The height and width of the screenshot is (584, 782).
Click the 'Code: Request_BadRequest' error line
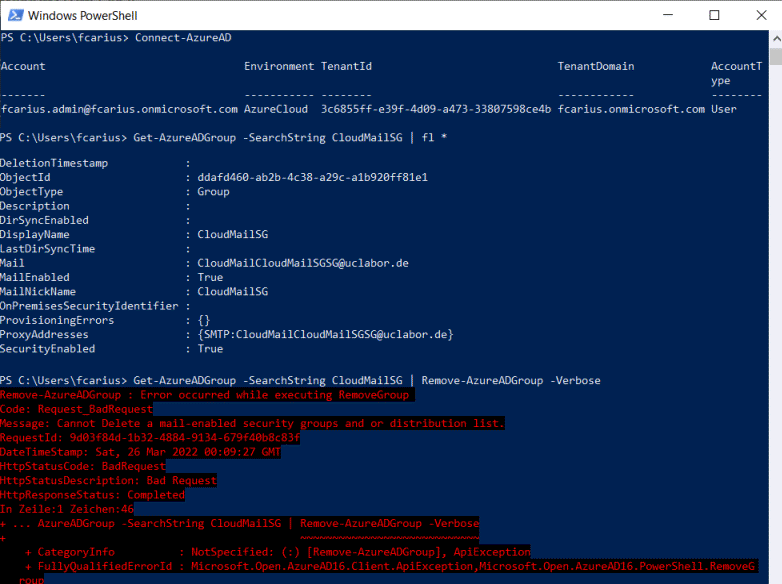point(76,409)
